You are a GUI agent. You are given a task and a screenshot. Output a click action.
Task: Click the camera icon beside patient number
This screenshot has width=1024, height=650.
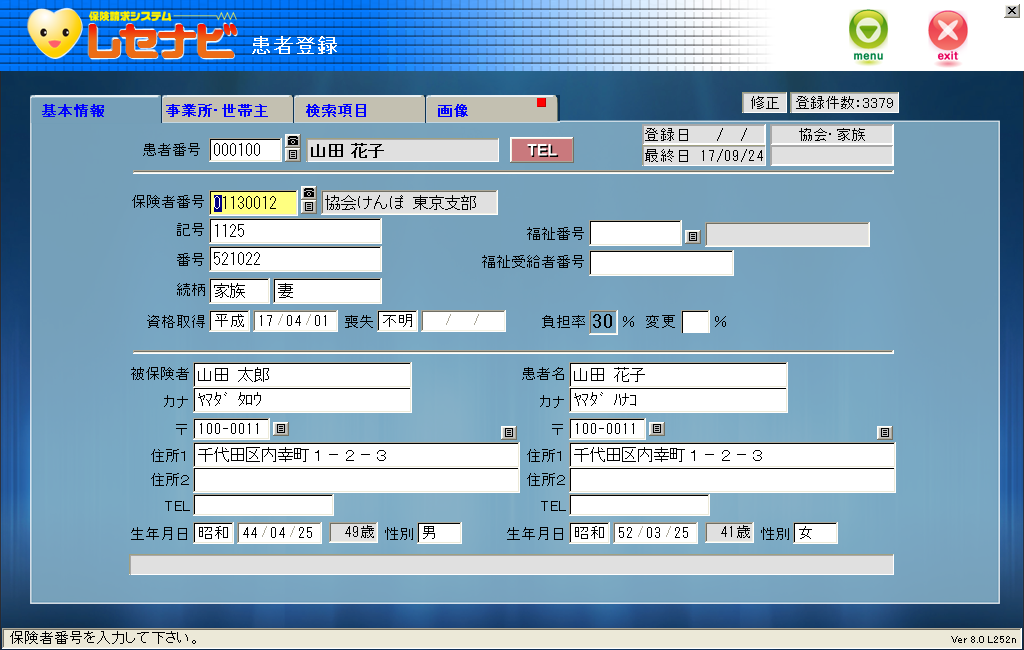(292, 142)
